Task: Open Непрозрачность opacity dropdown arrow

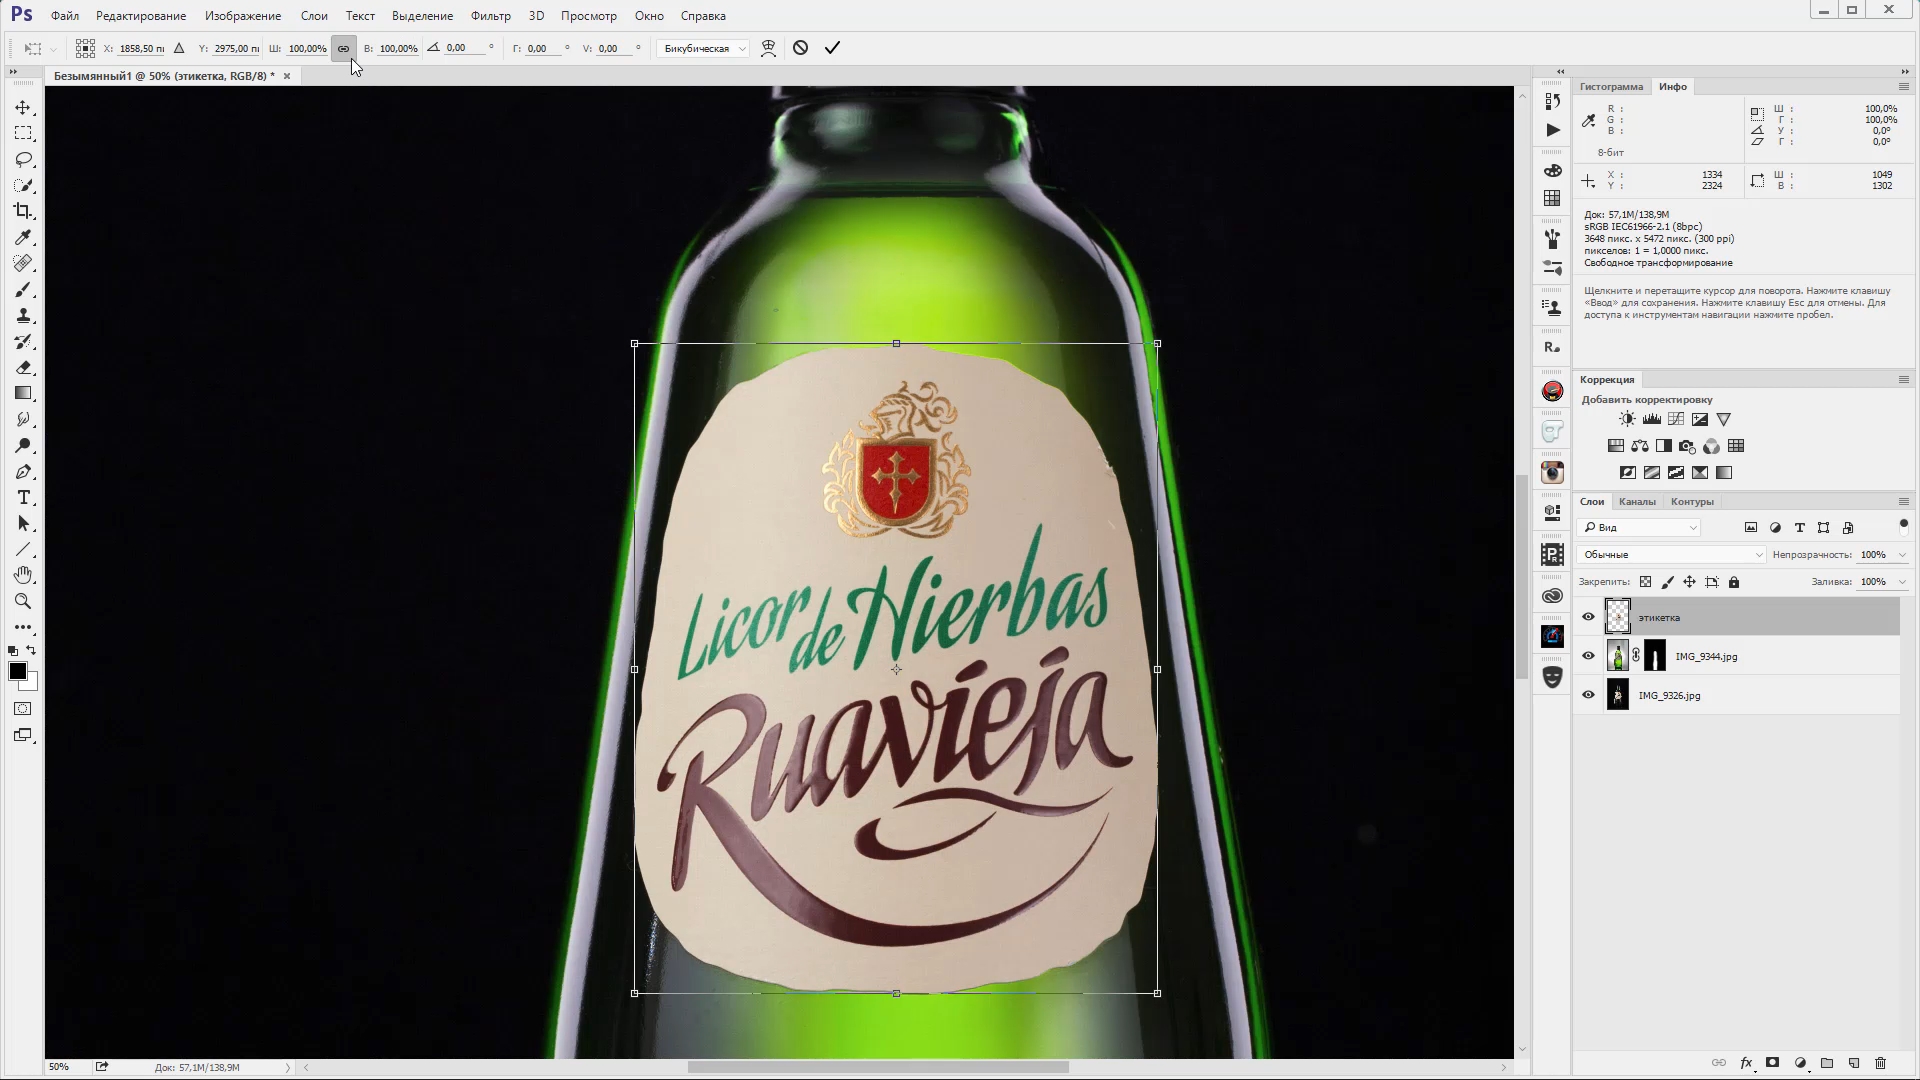Action: tap(1901, 555)
